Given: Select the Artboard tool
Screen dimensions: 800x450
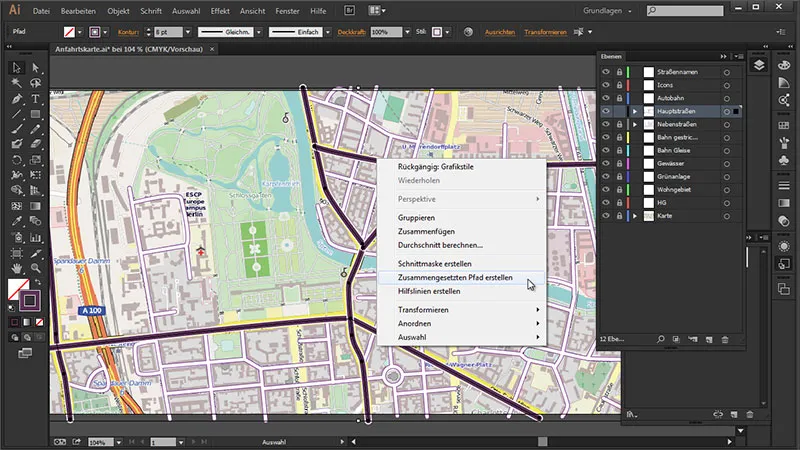Looking at the screenshot, I should pos(16,253).
